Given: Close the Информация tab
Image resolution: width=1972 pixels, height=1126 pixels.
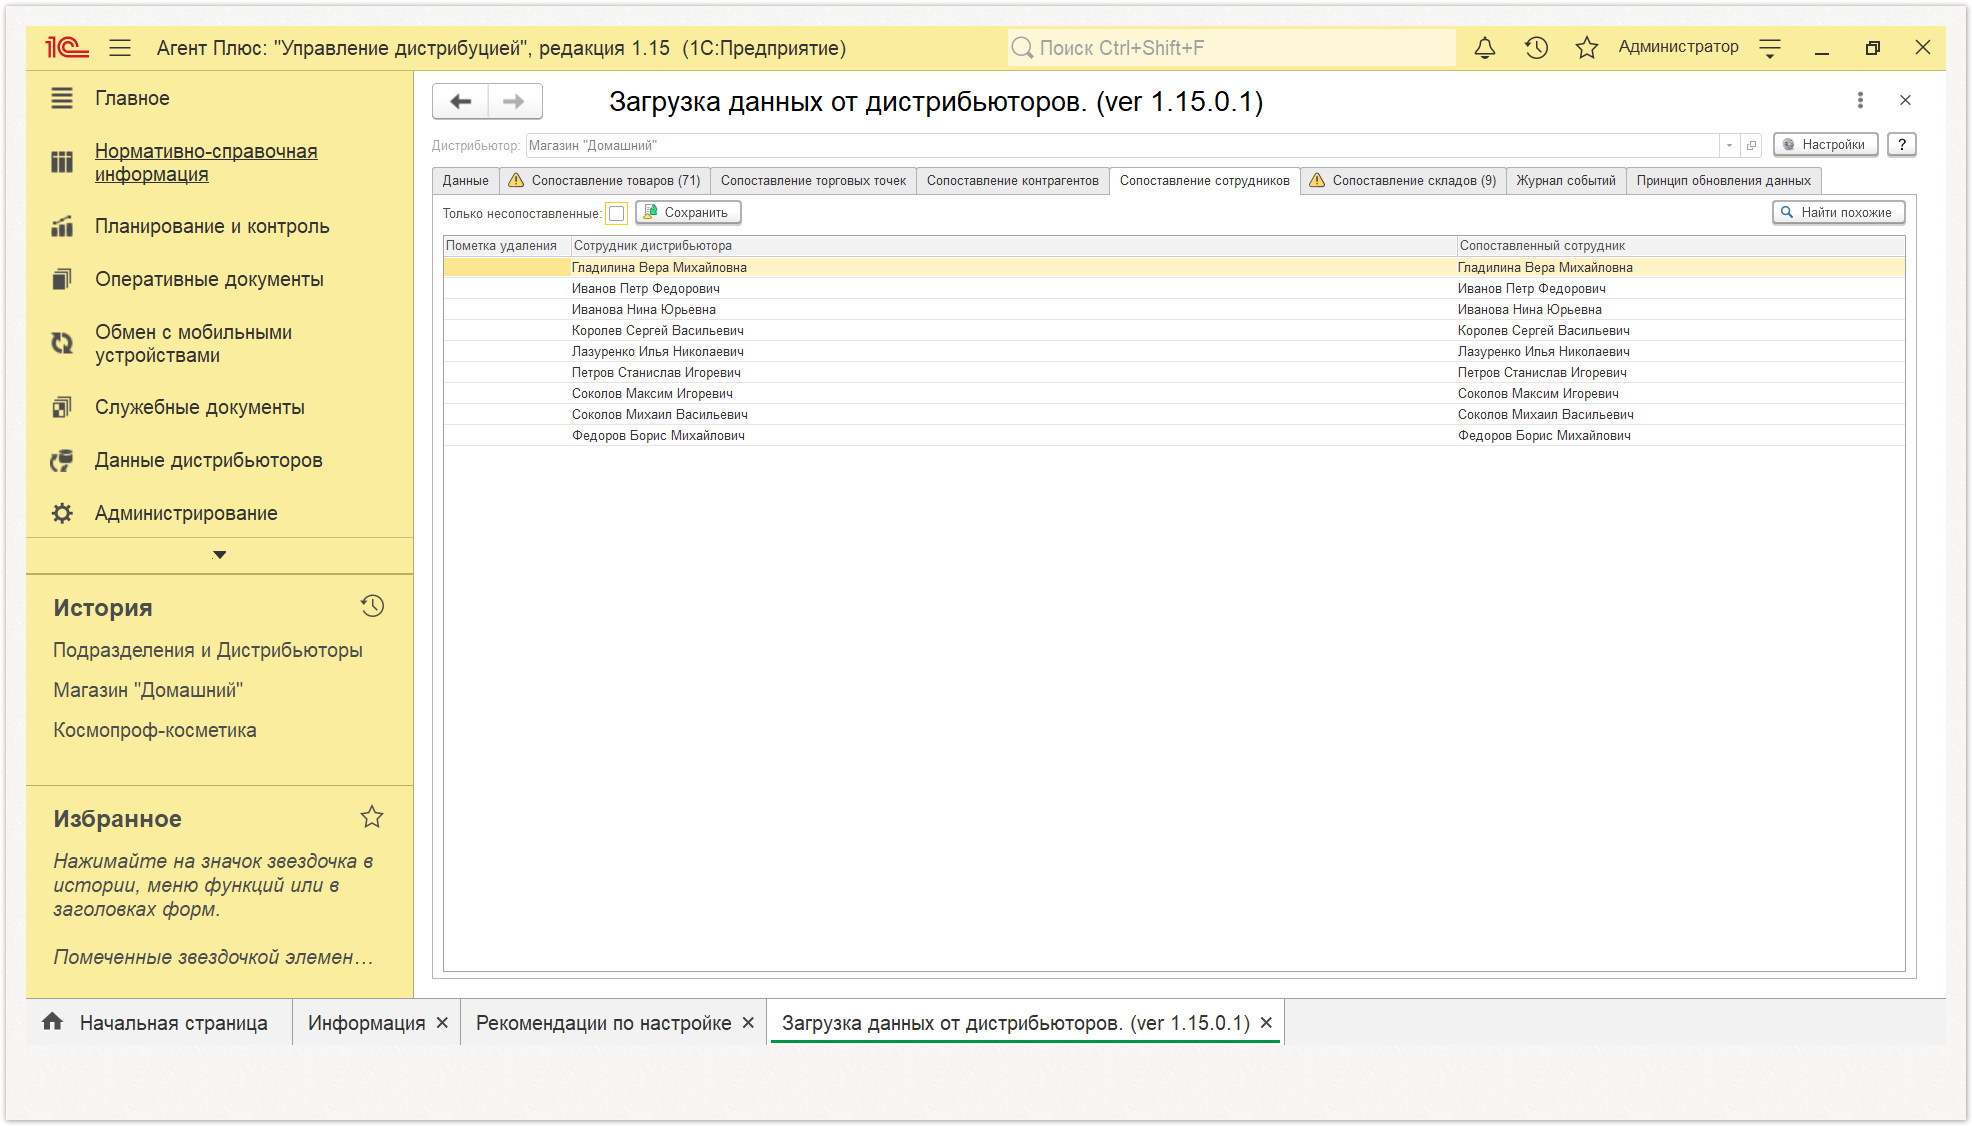Looking at the screenshot, I should pyautogui.click(x=442, y=1023).
